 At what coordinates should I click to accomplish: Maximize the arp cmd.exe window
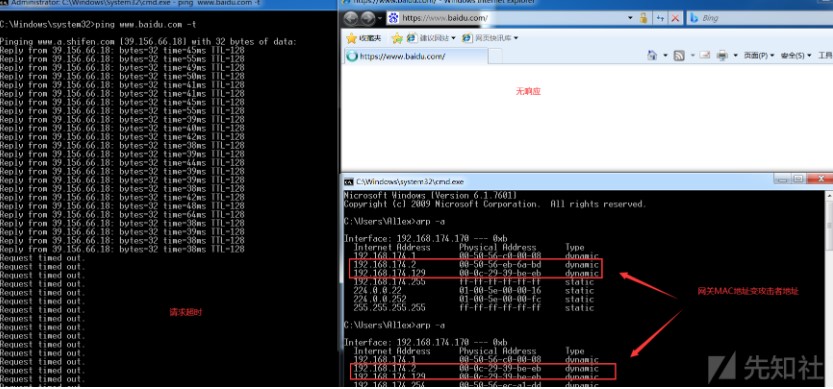pos(798,179)
